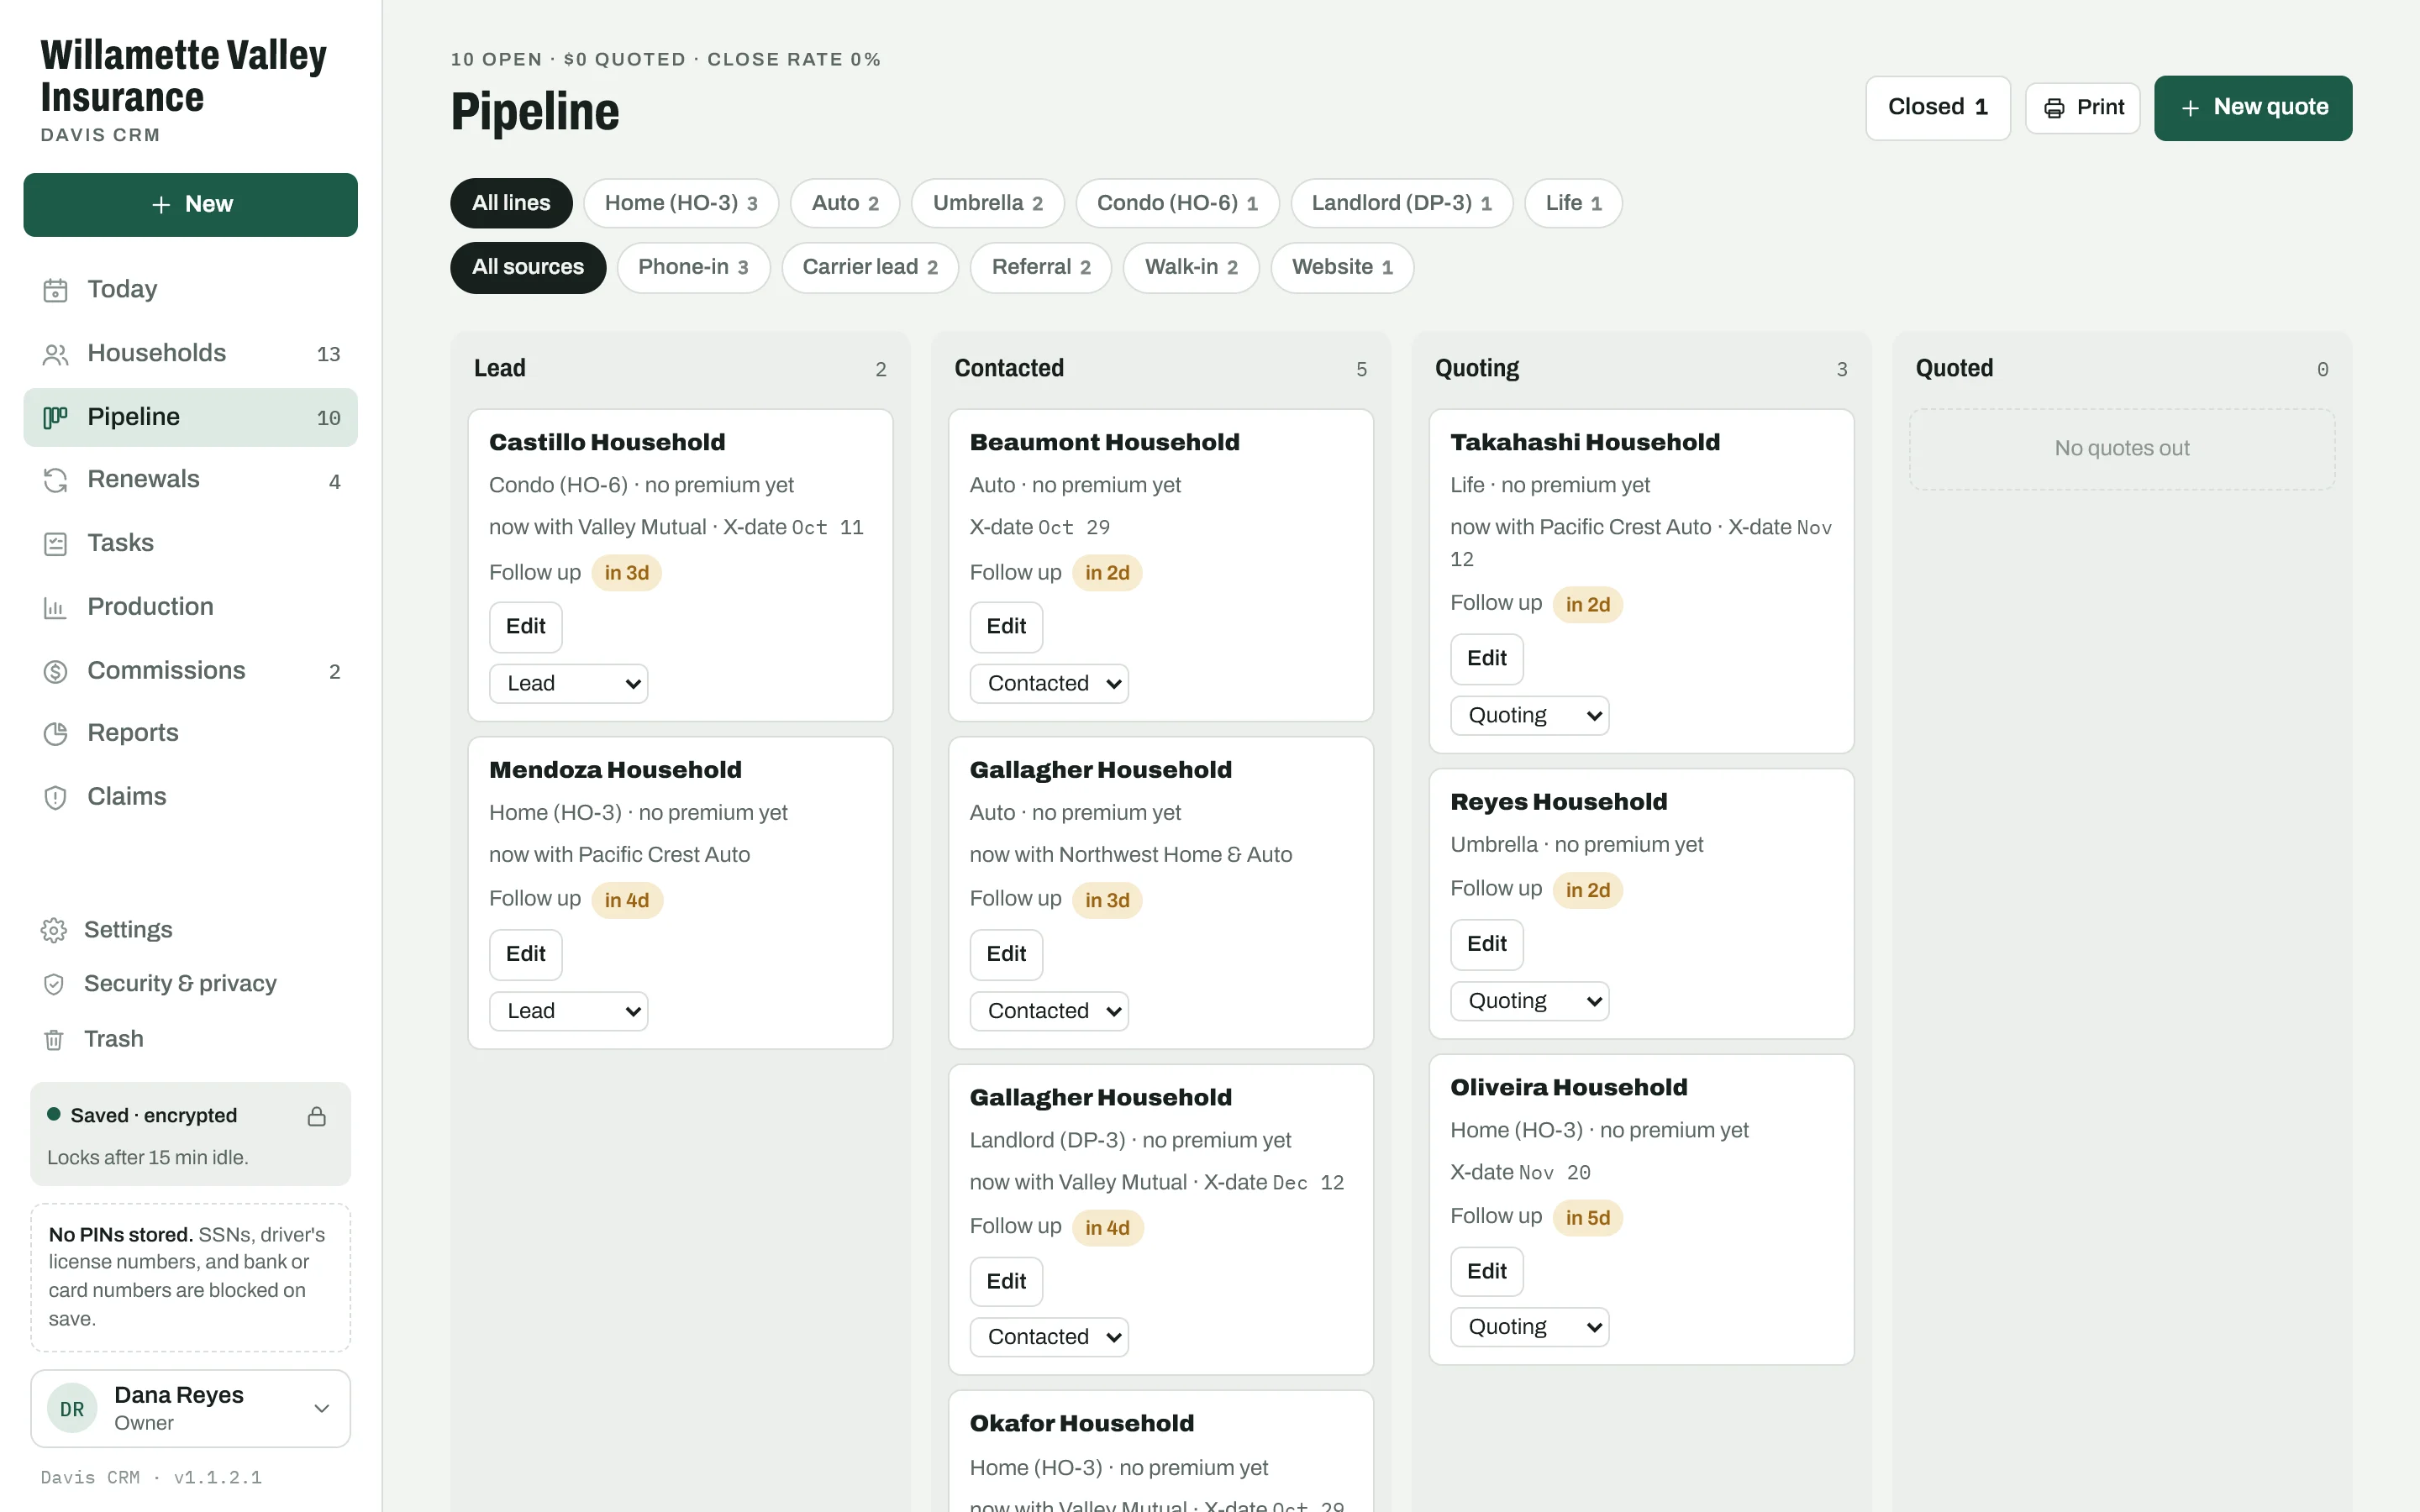Filter by Website source
This screenshot has width=2420, height=1512.
point(1342,267)
